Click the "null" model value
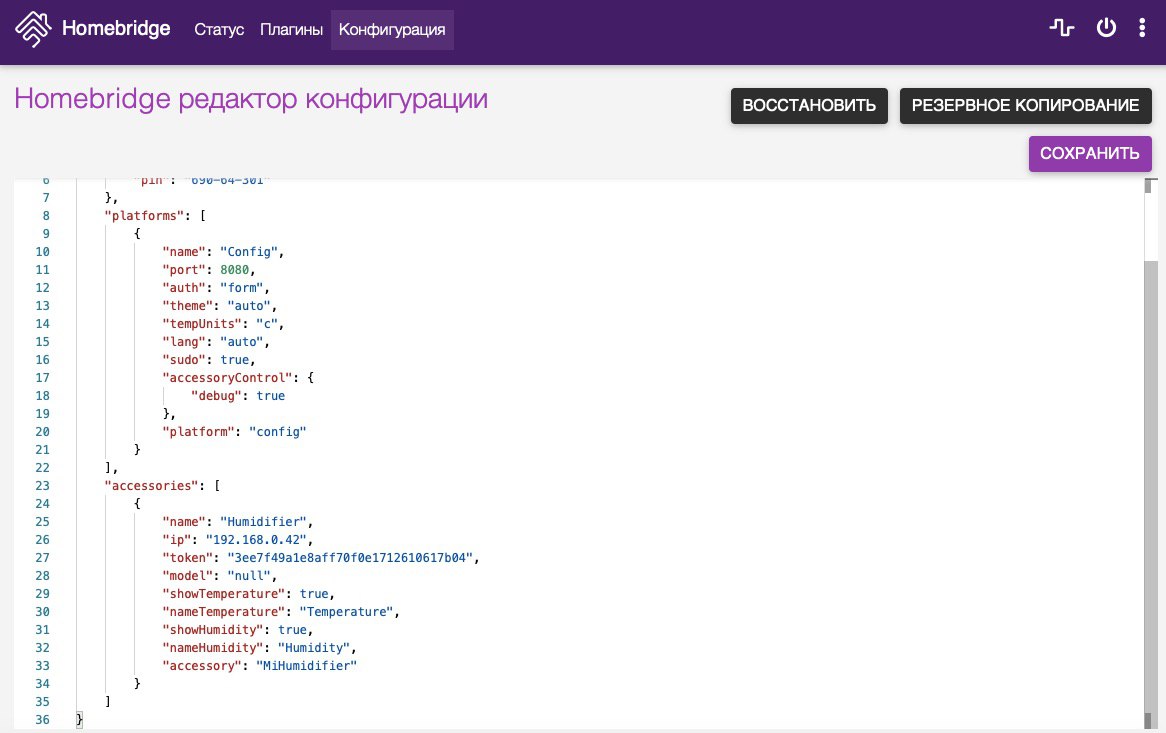 [x=249, y=575]
